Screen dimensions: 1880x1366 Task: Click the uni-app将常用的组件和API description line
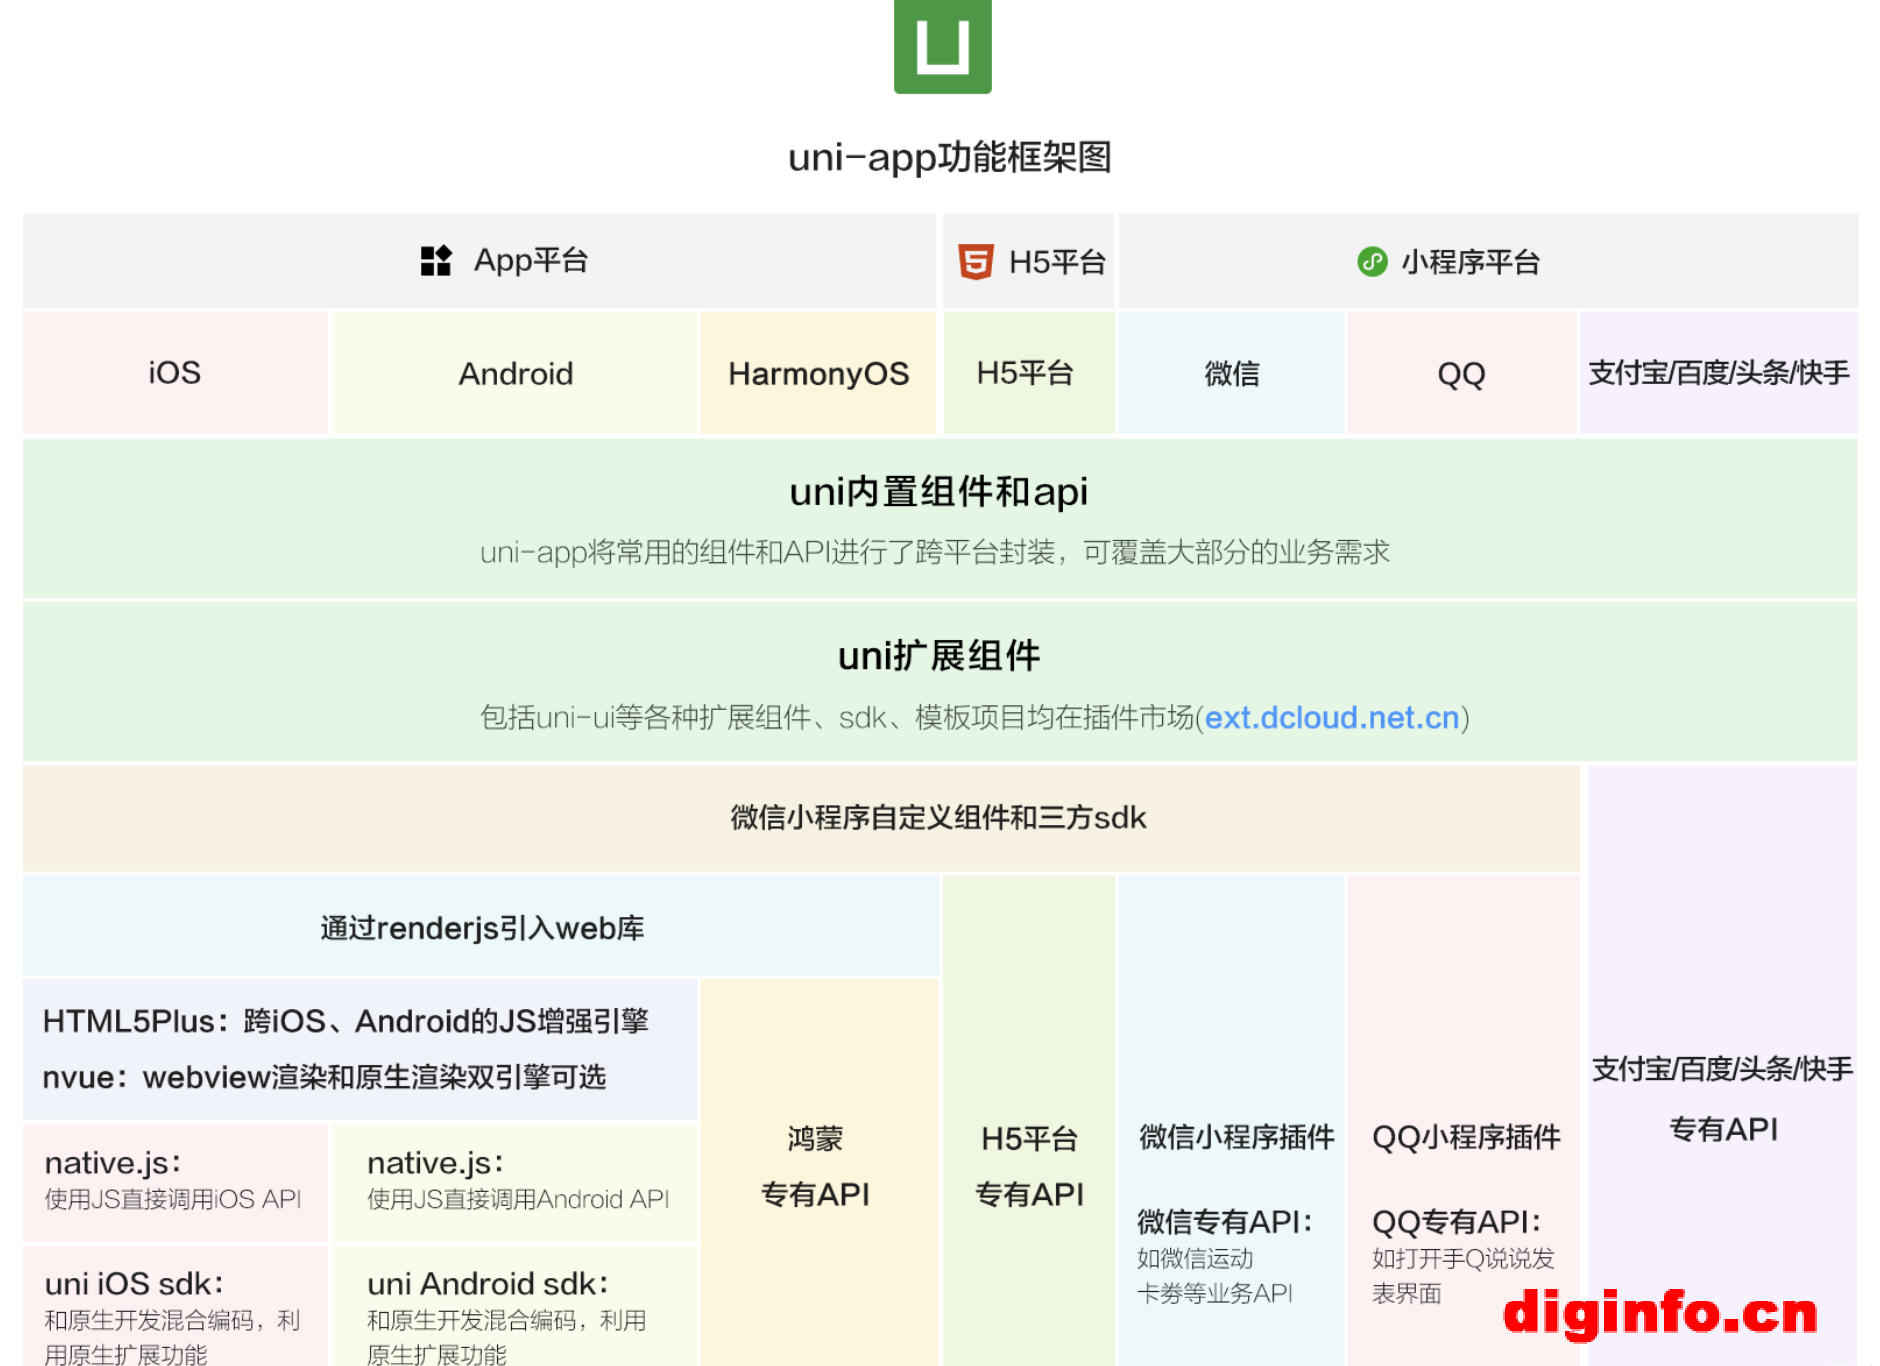click(x=935, y=552)
